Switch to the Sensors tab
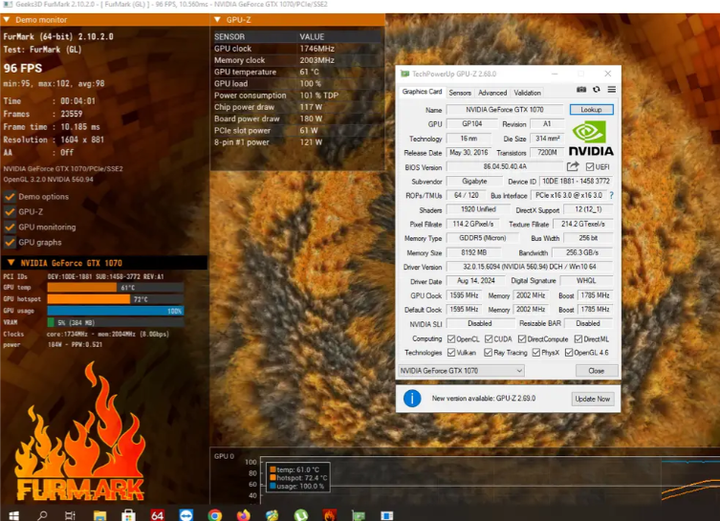The width and height of the screenshot is (720, 521). pyautogui.click(x=460, y=93)
